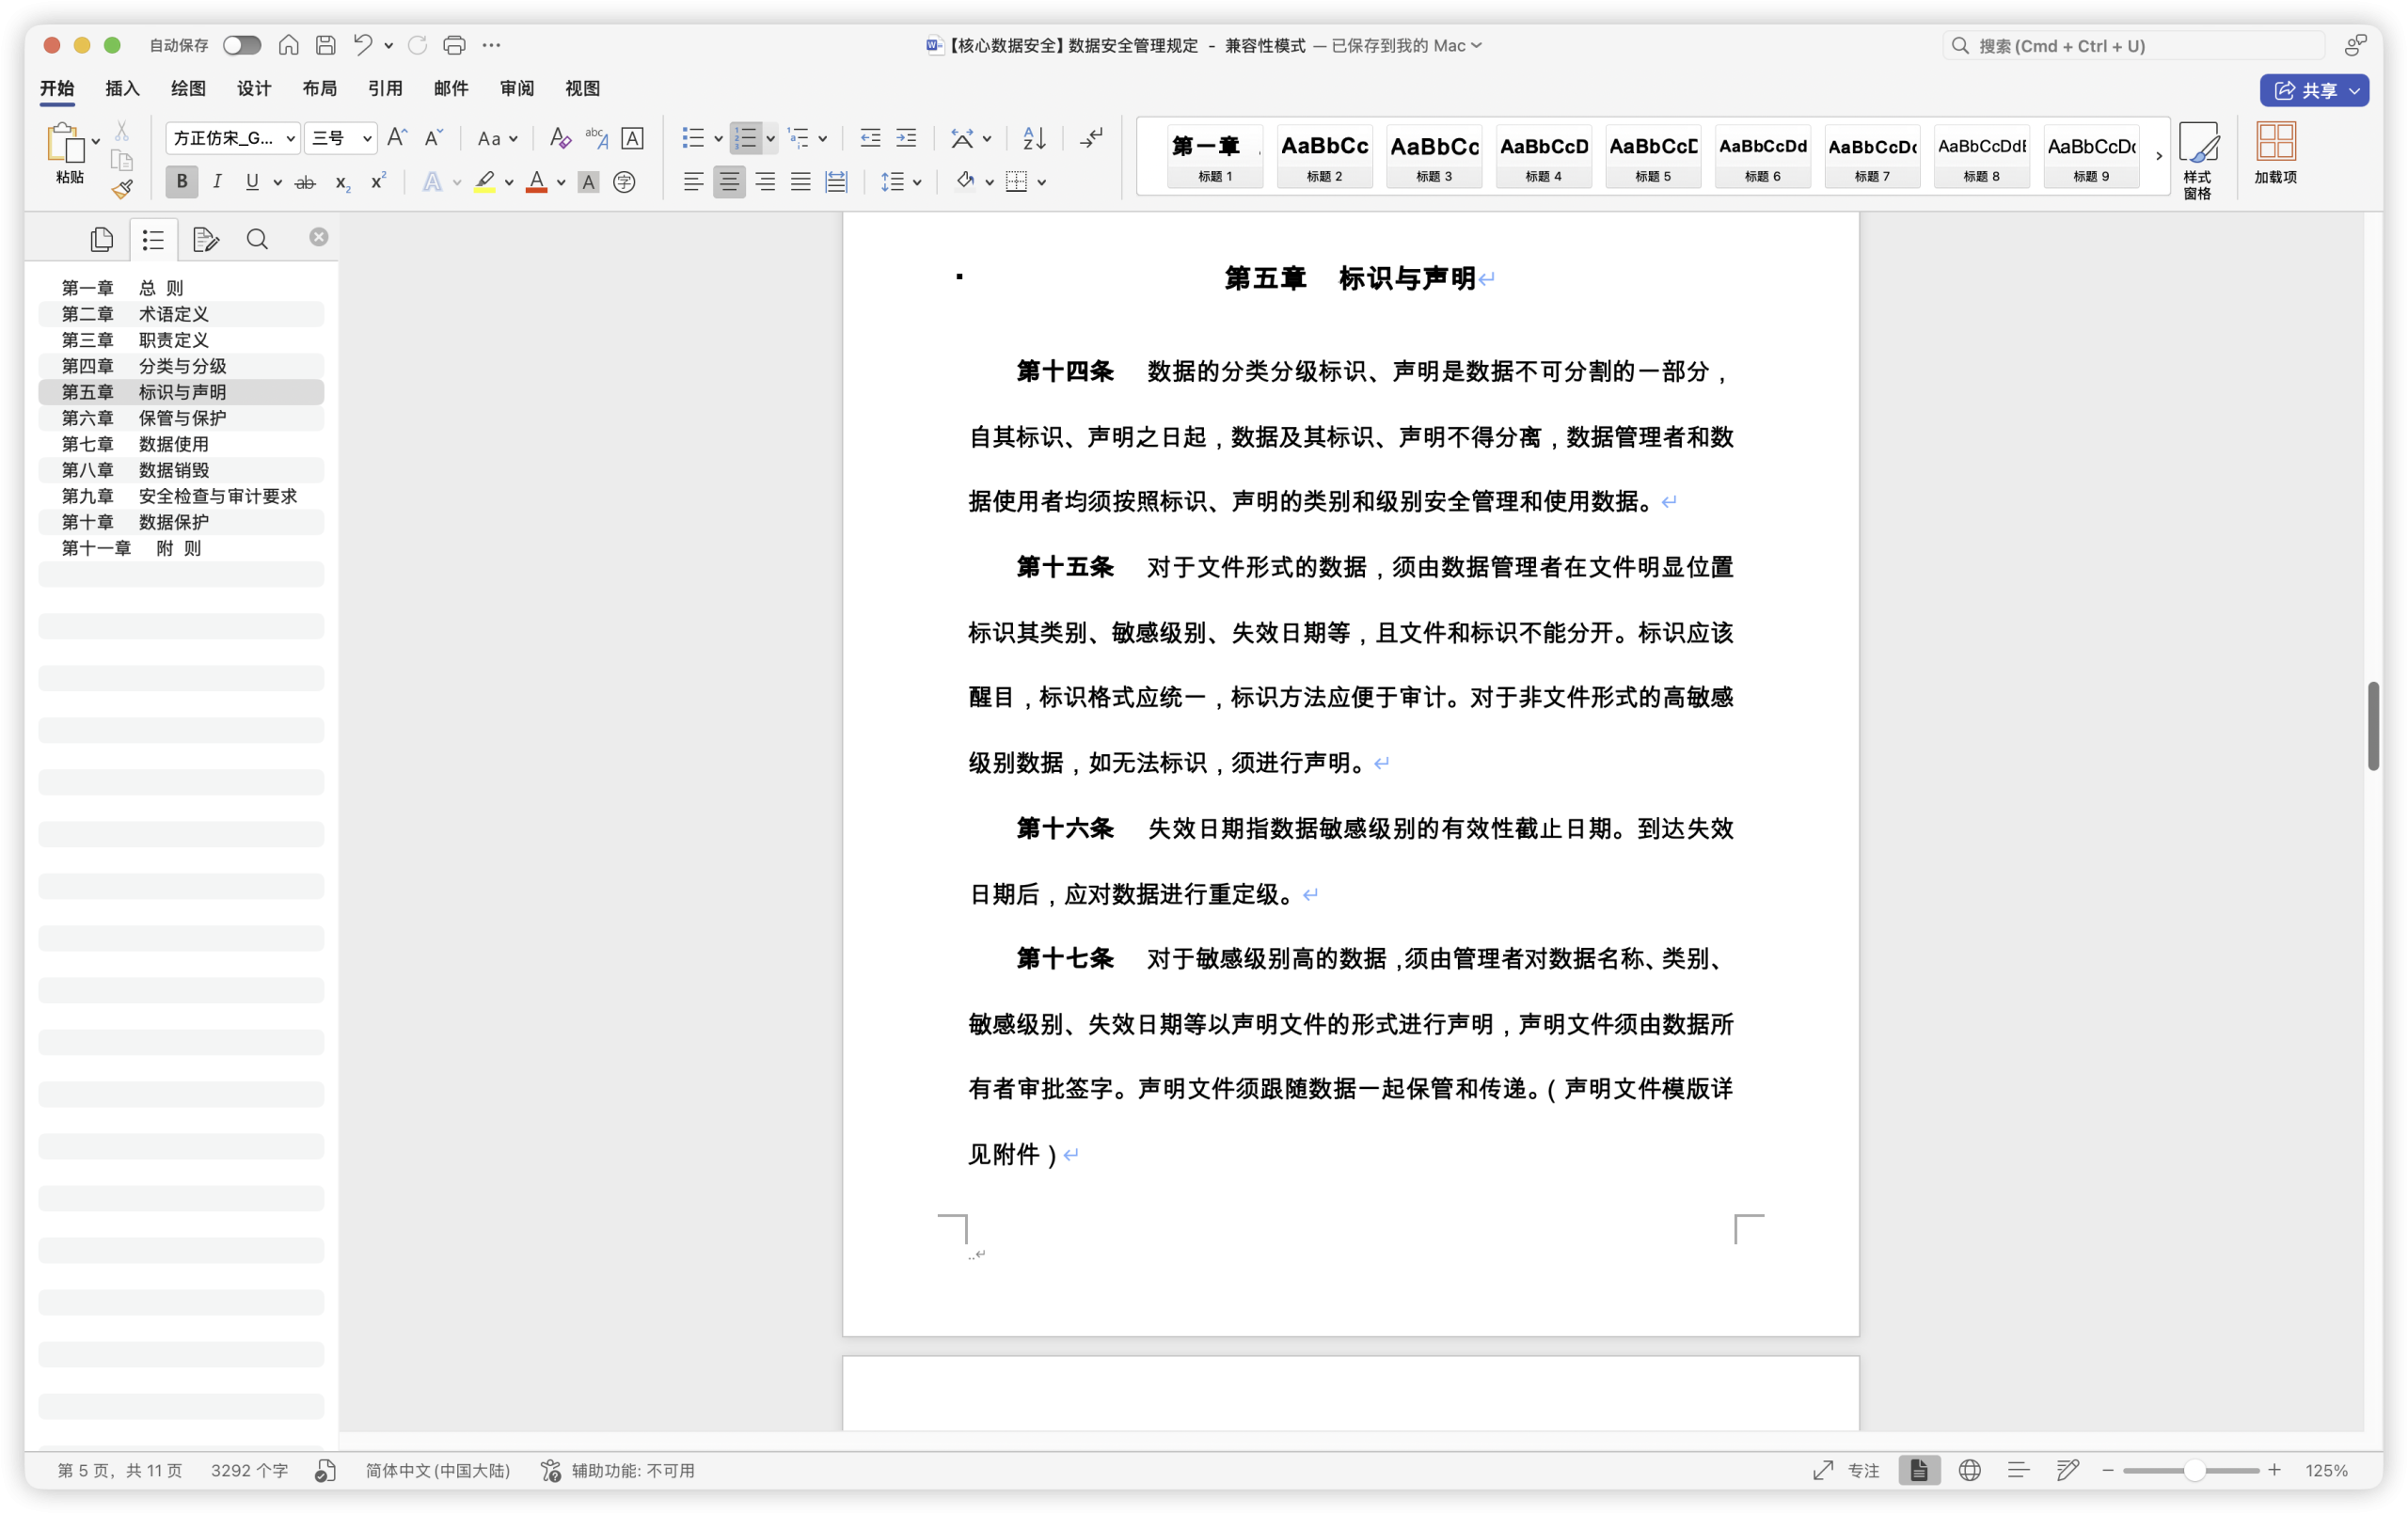Click the strikethrough text icon

point(305,182)
